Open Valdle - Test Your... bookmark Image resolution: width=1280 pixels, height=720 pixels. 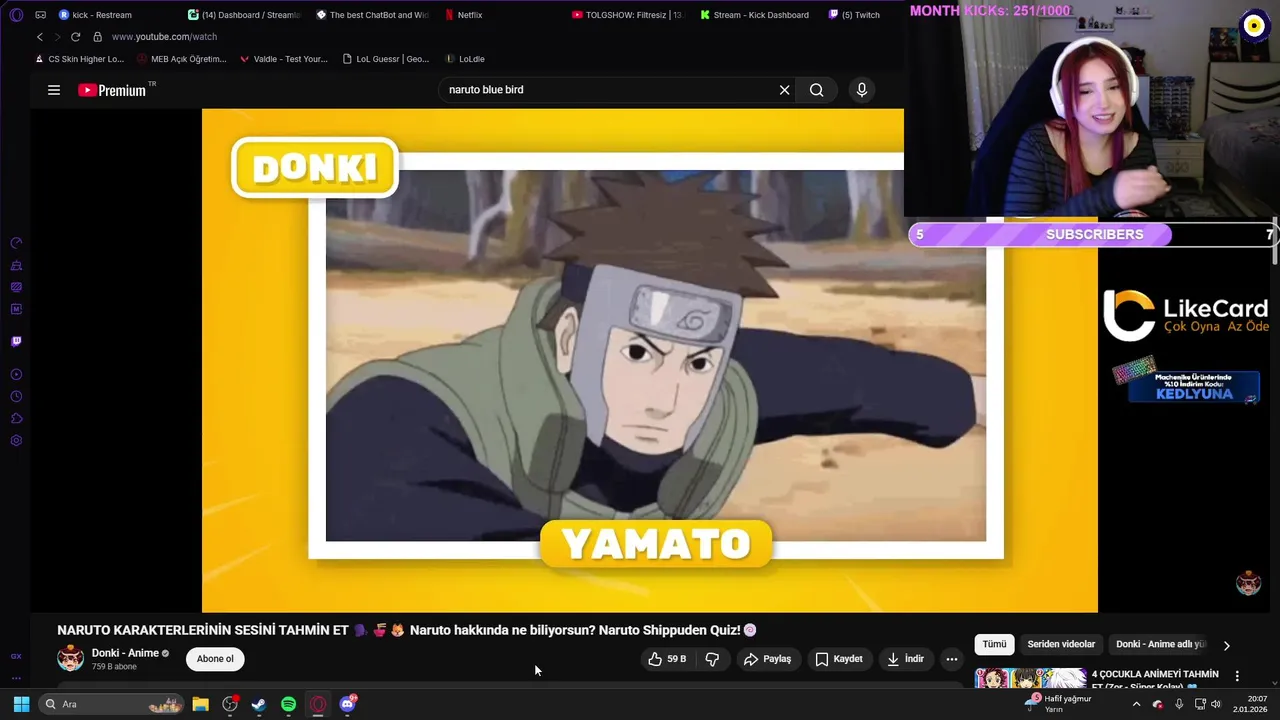click(x=284, y=59)
